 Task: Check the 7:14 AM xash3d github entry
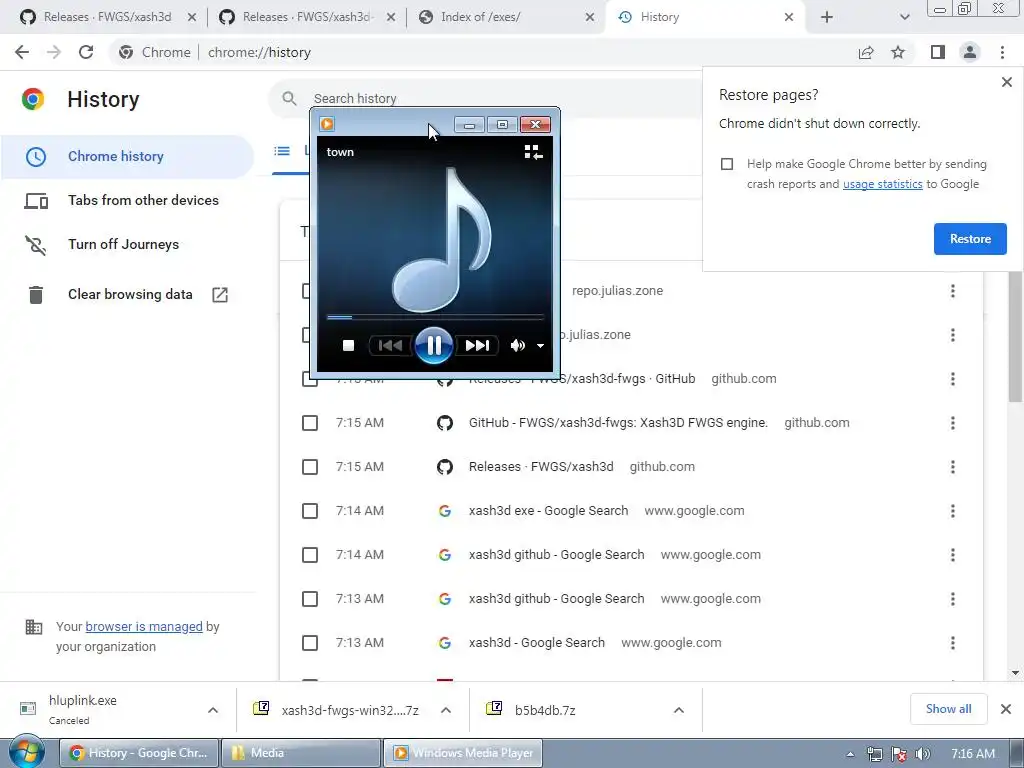[310, 555]
